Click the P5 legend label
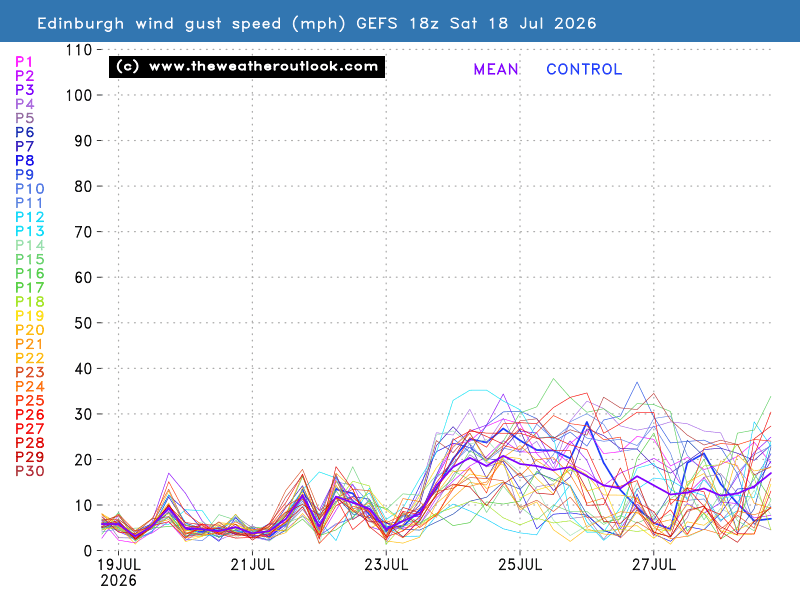Screen dimensions: 800x600 pyautogui.click(x=24, y=118)
